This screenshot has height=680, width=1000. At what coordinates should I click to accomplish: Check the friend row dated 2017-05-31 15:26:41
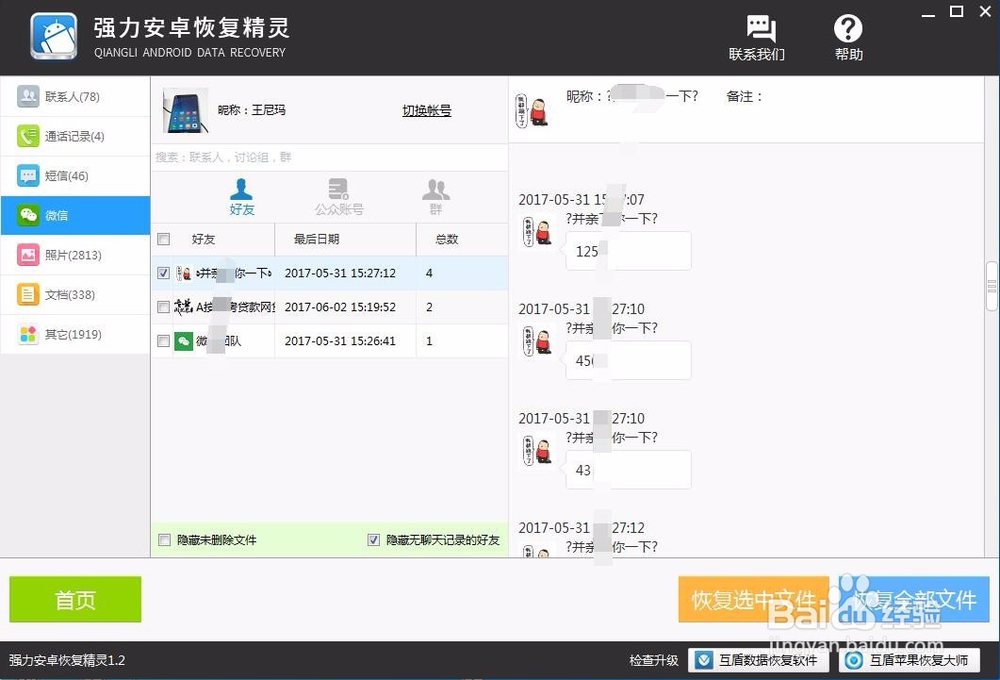coord(163,341)
